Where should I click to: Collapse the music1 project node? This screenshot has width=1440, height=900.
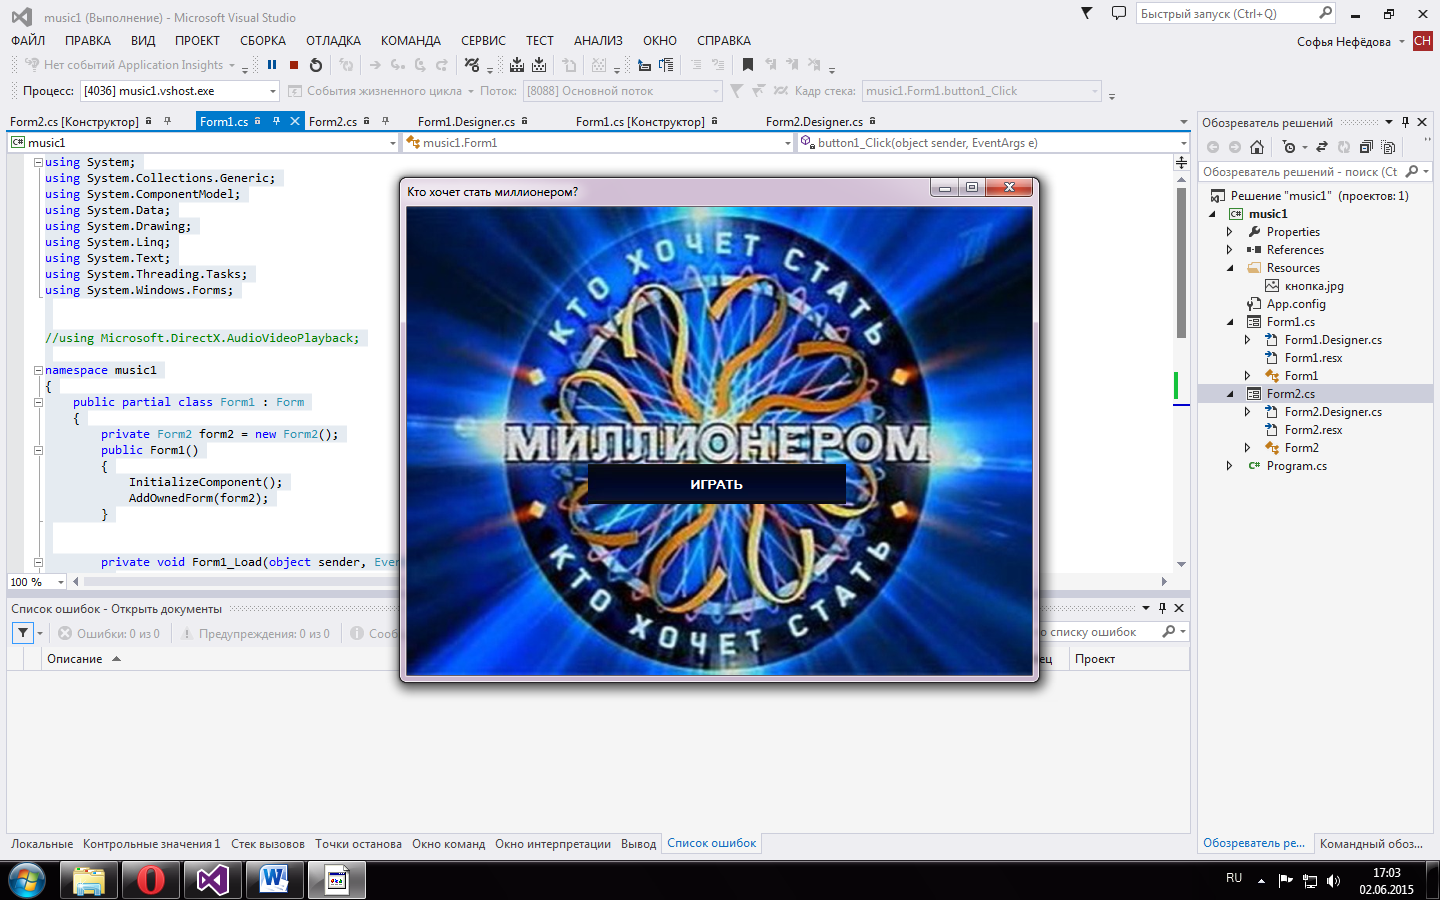tap(1212, 214)
